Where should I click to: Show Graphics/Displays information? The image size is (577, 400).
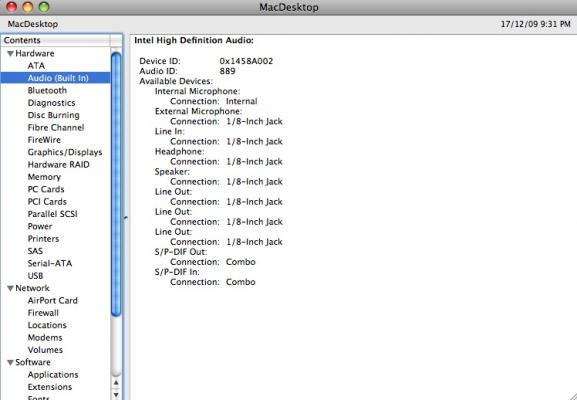(x=65, y=152)
